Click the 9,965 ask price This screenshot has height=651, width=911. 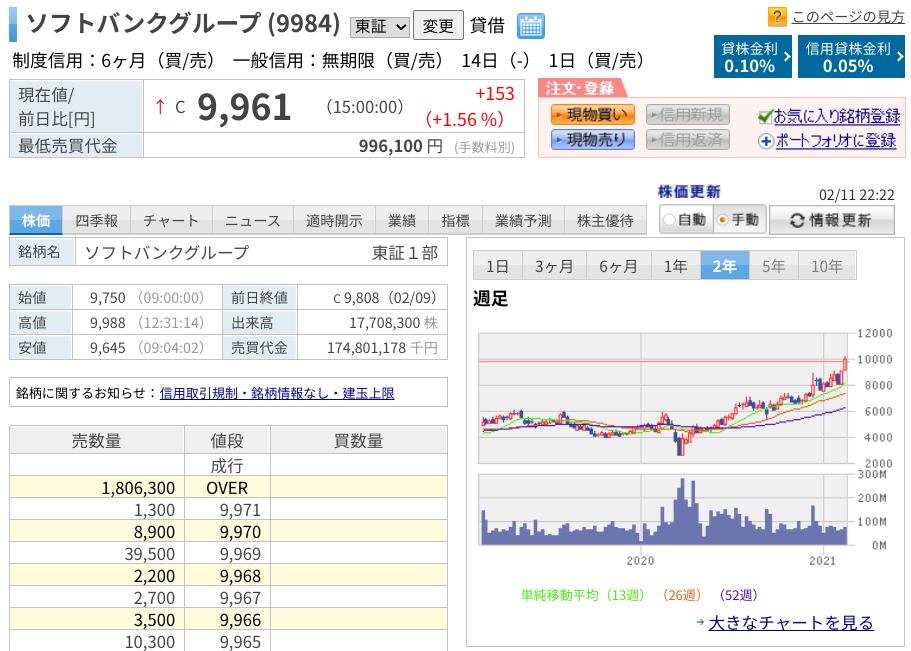click(240, 642)
